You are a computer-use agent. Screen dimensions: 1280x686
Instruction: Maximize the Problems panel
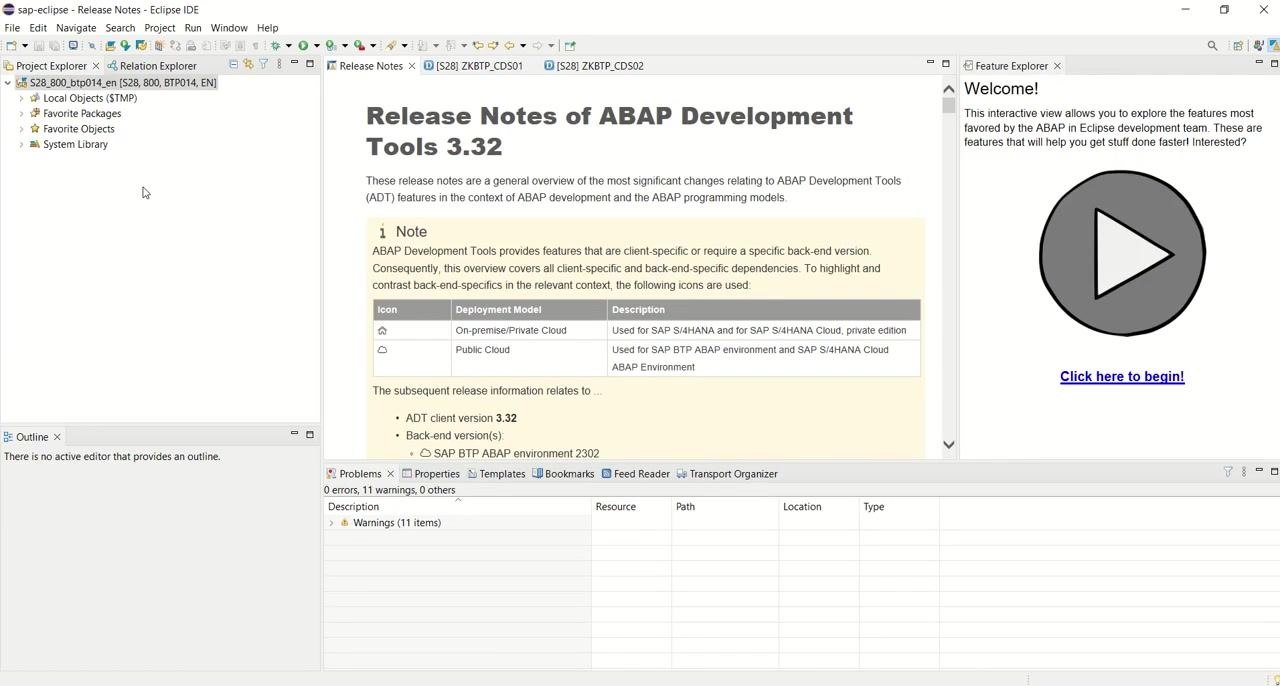point(1274,472)
